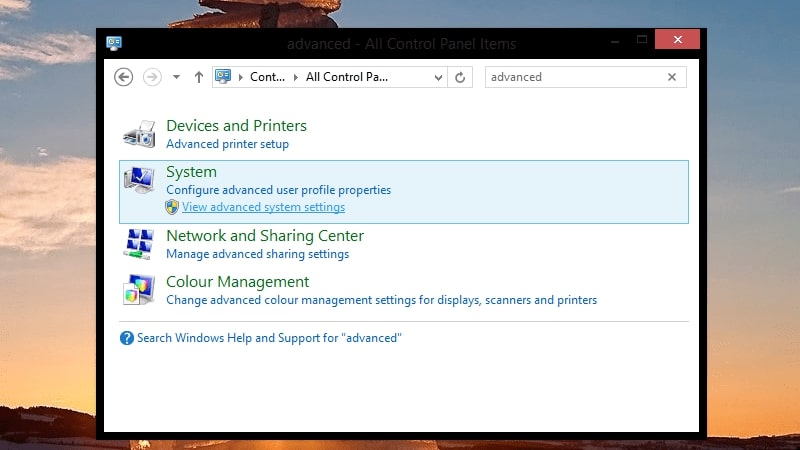Open the recent locations dropdown arrow

(176, 77)
